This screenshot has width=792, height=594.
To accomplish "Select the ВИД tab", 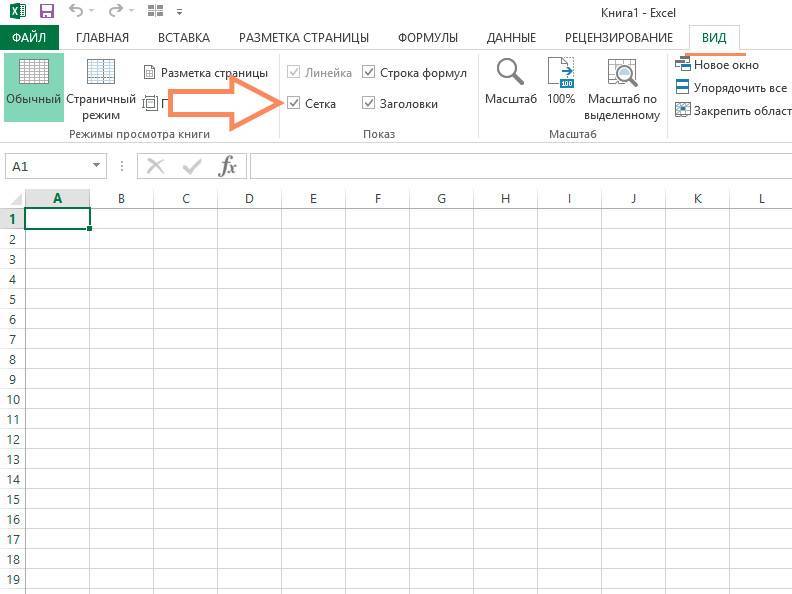I will point(714,38).
